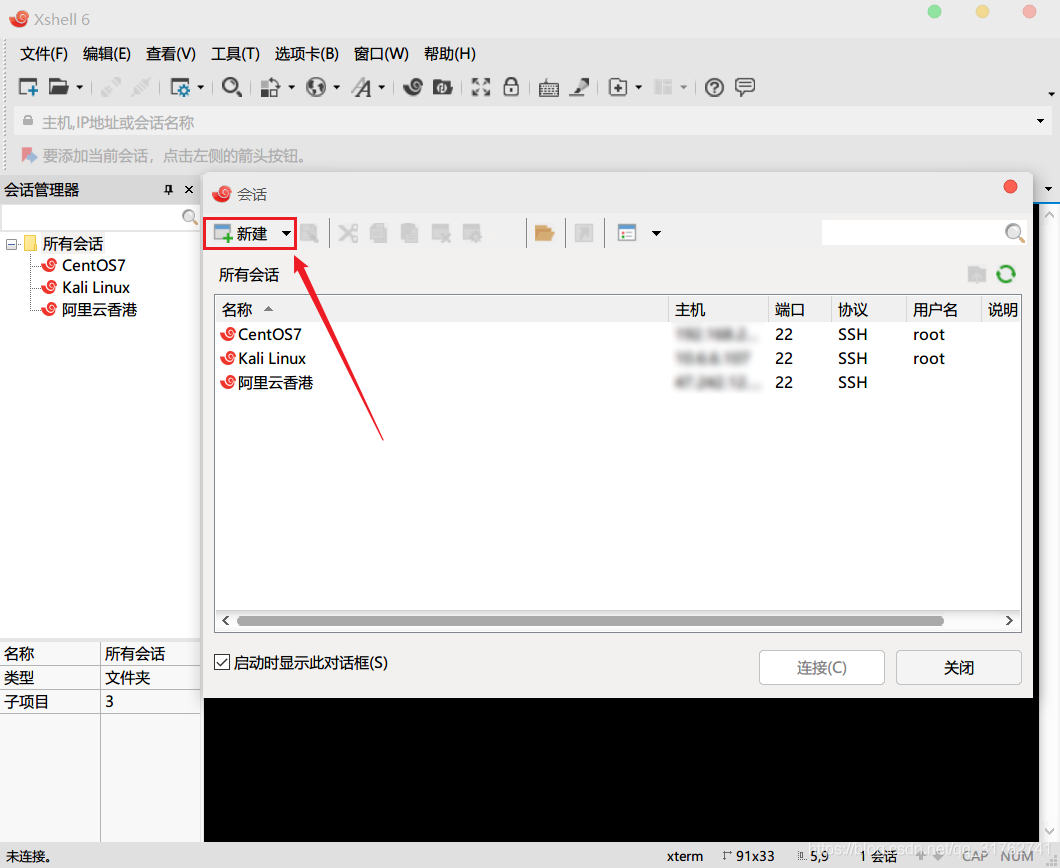Select CentOS7 row in sessions dialog list
1060x868 pixels.
pyautogui.click(x=617, y=335)
